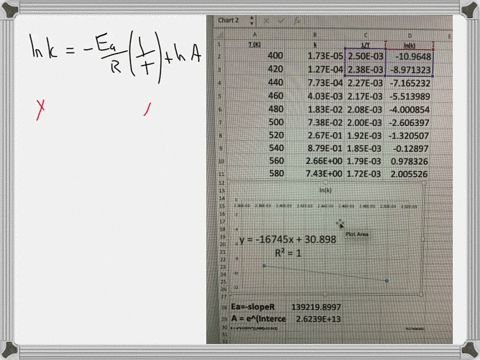The height and width of the screenshot is (360, 480).
Task: Select the ln(k) value -7.165232
Action: pyautogui.click(x=409, y=83)
